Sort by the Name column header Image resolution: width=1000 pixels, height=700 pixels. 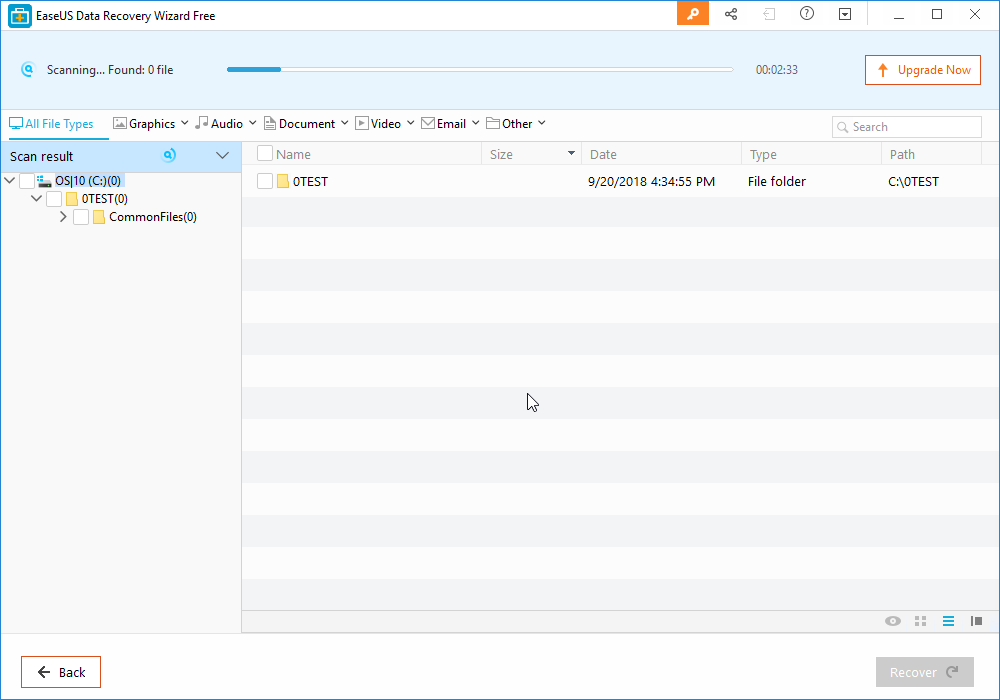(x=293, y=154)
